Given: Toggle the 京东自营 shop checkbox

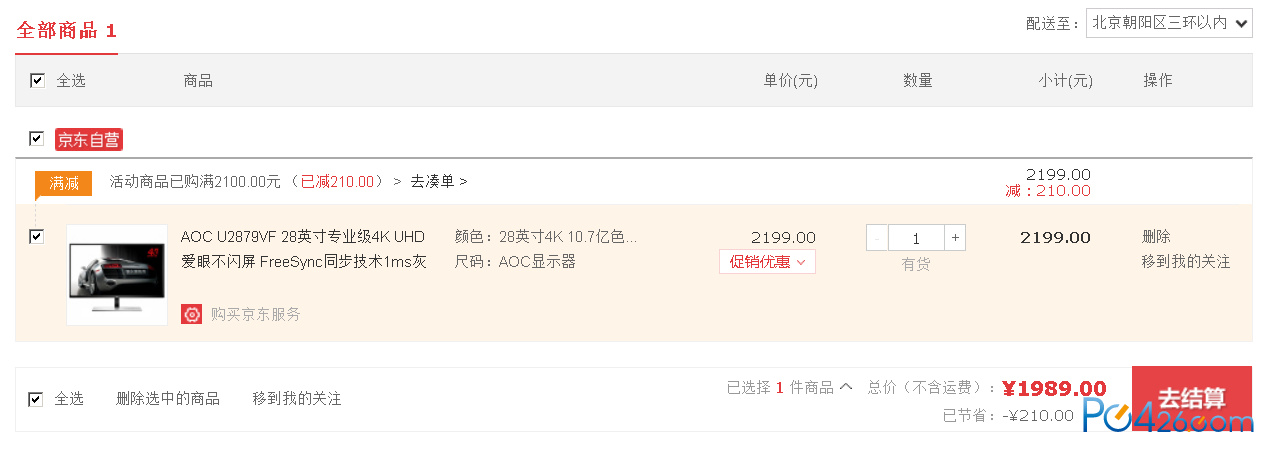Looking at the screenshot, I should (37, 138).
